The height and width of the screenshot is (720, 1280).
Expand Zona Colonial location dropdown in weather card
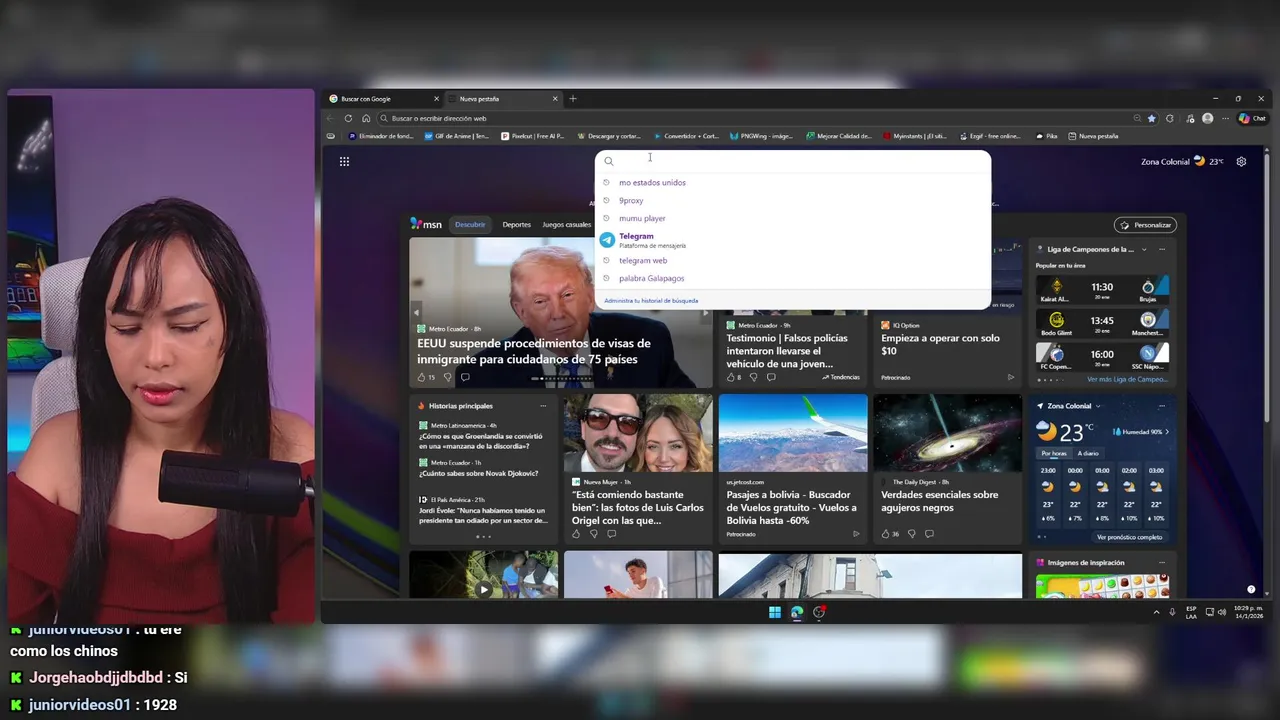point(1098,406)
